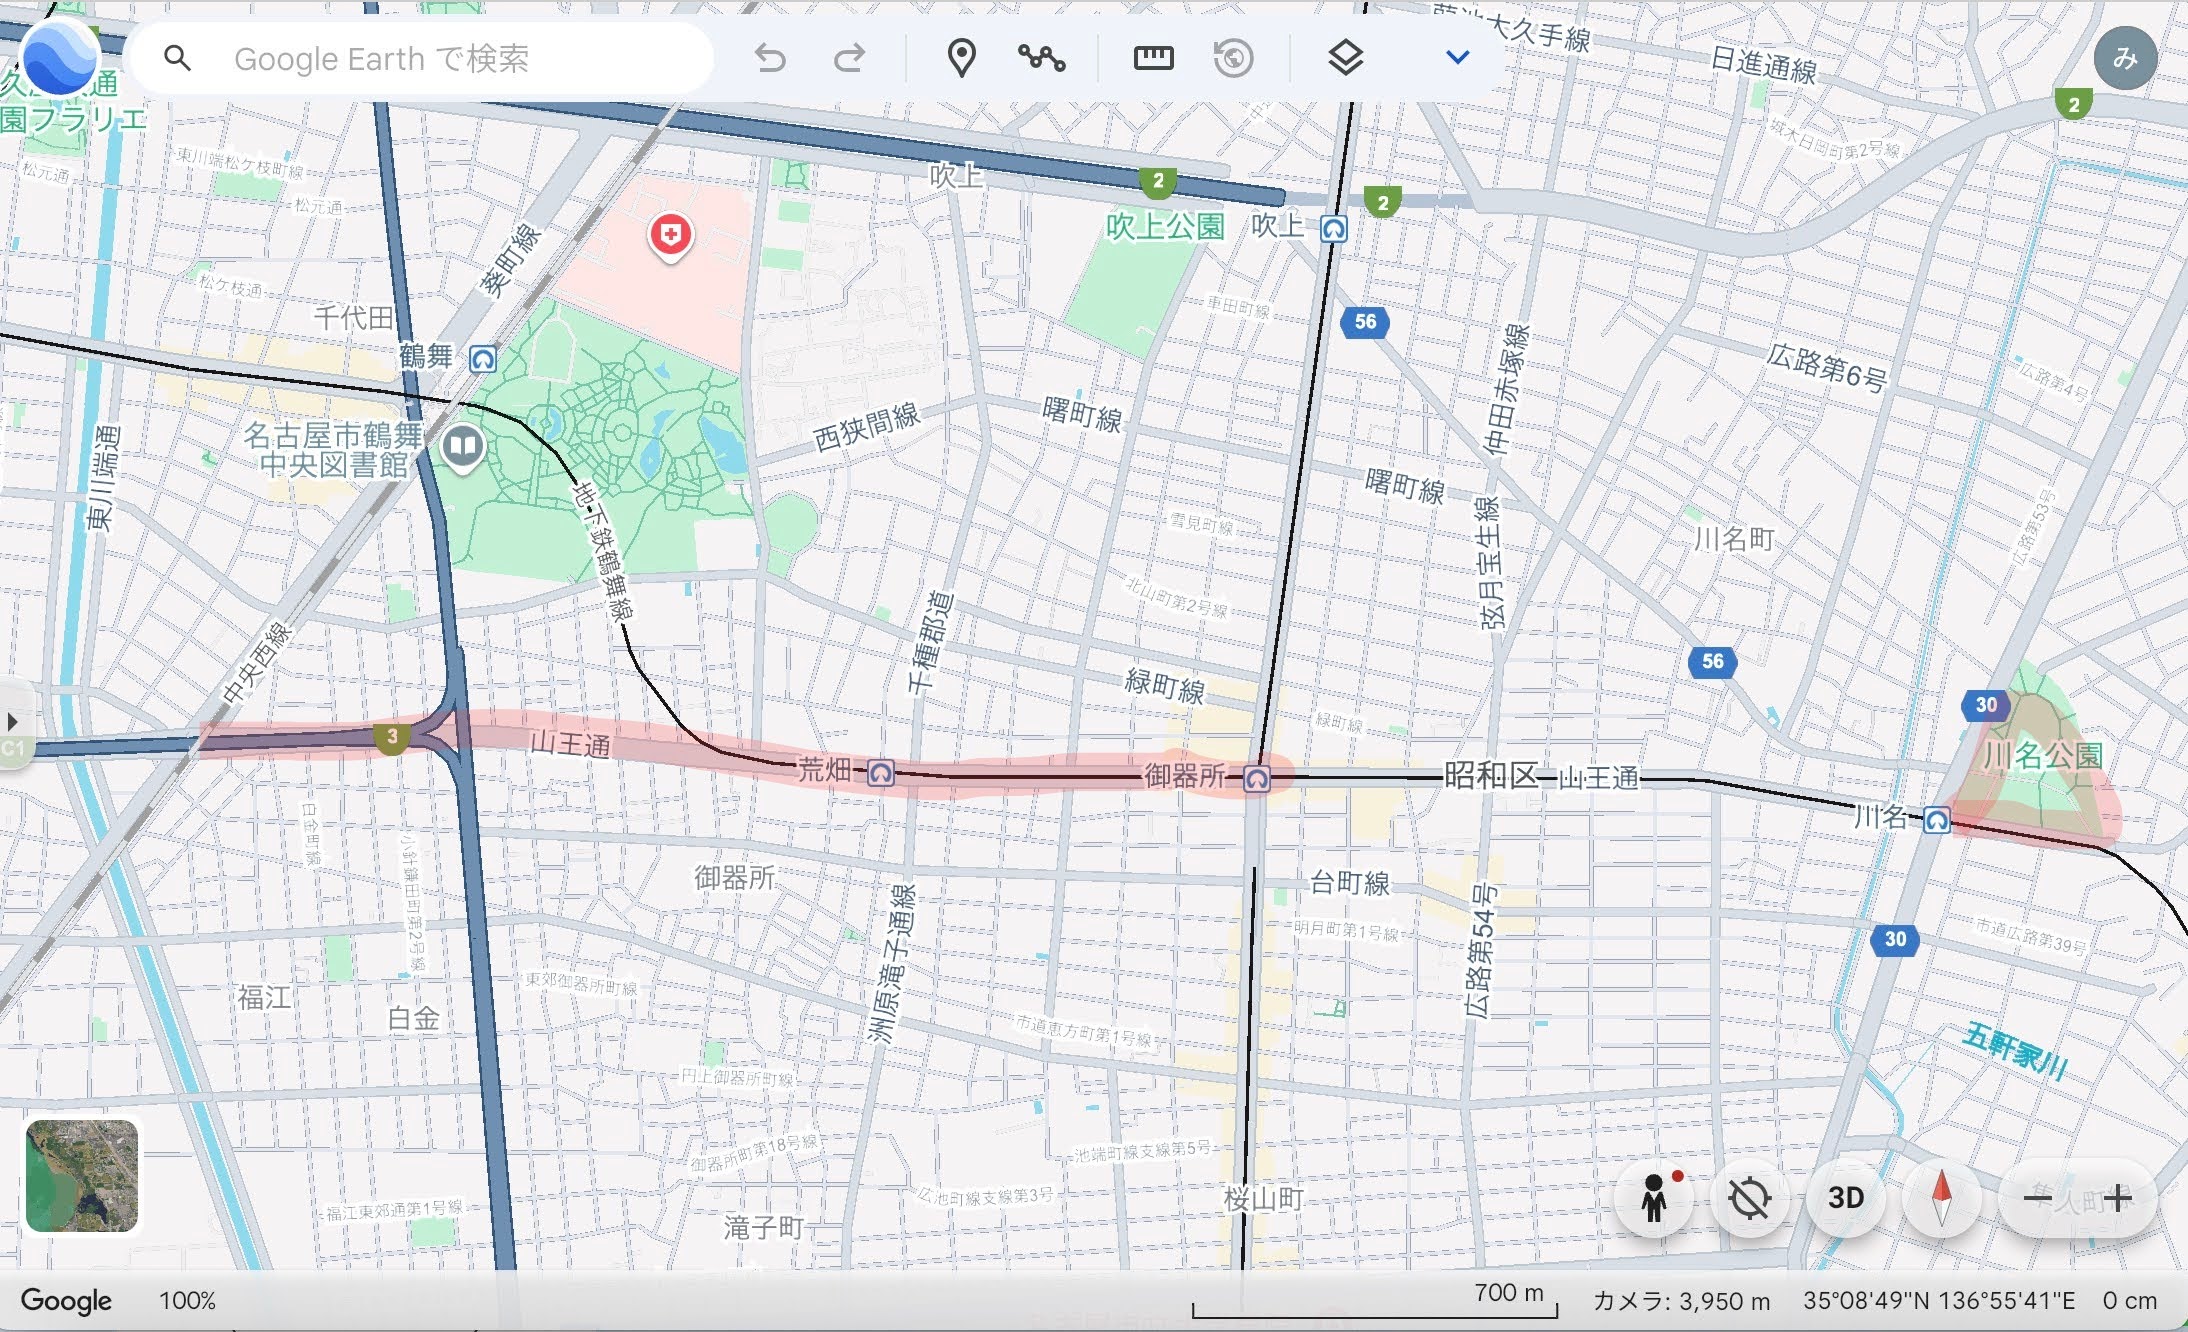
Task: Select the add placemark pin tool
Action: (961, 59)
